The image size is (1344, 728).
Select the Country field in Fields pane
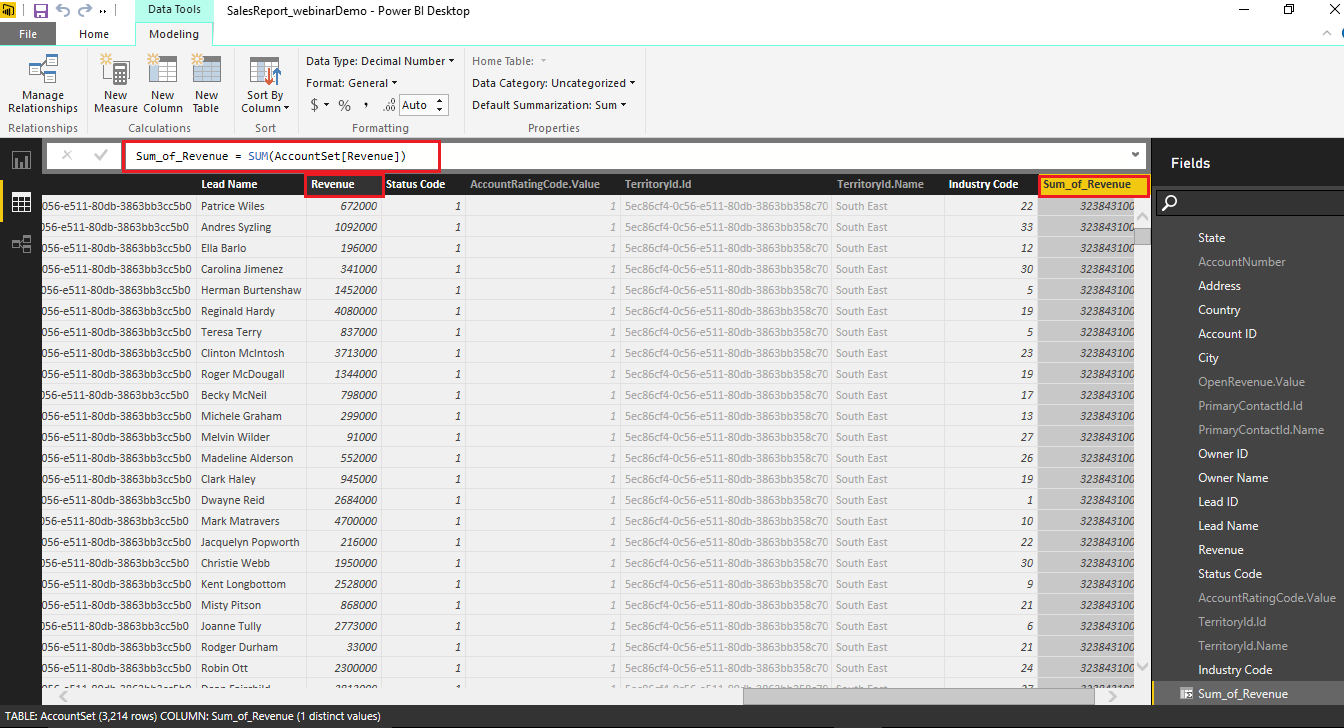tap(1219, 309)
